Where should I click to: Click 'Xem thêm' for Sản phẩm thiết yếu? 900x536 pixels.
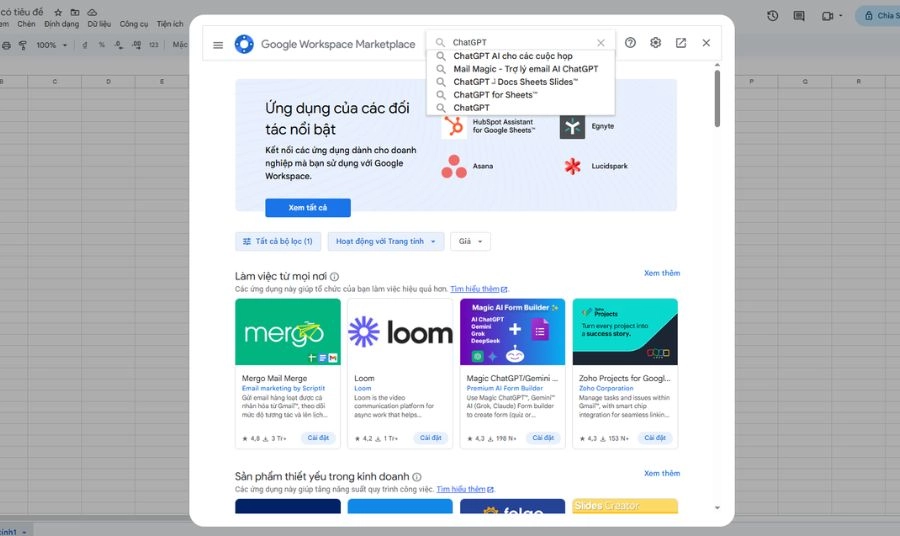point(662,473)
